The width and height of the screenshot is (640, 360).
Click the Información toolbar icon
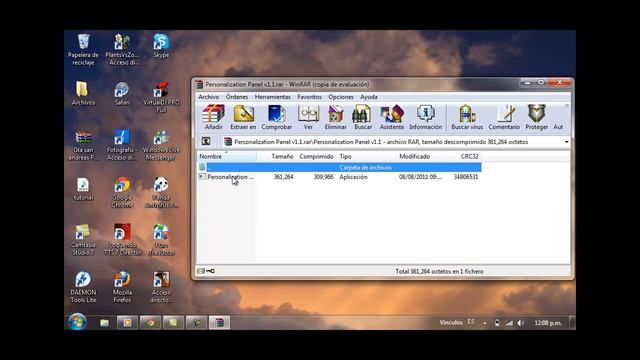[425, 118]
